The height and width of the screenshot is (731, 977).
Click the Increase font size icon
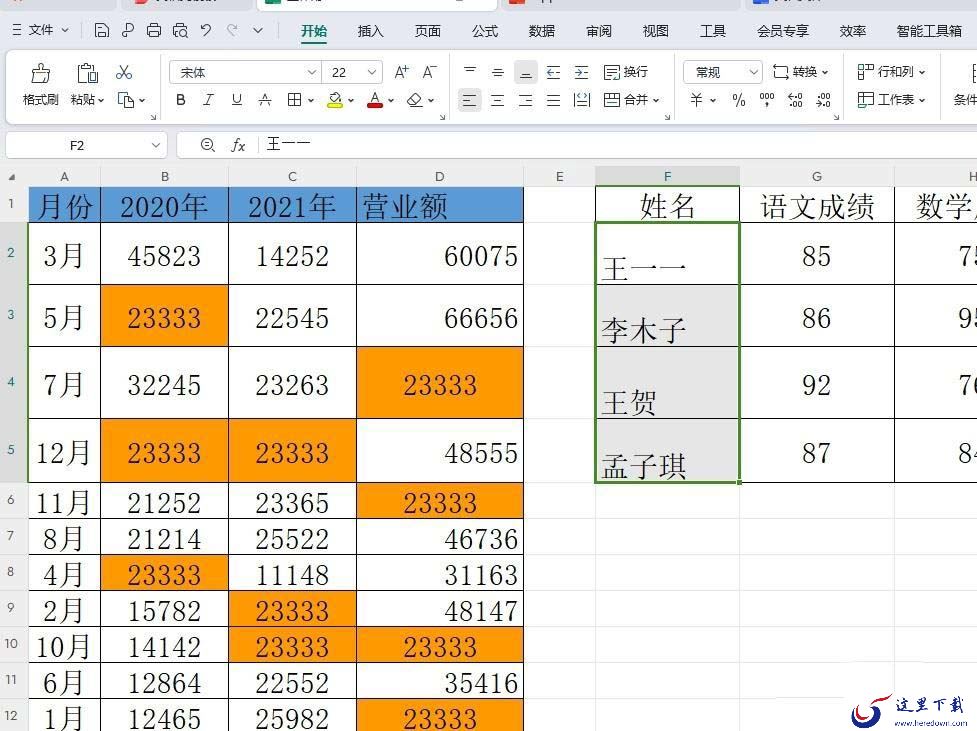(401, 72)
